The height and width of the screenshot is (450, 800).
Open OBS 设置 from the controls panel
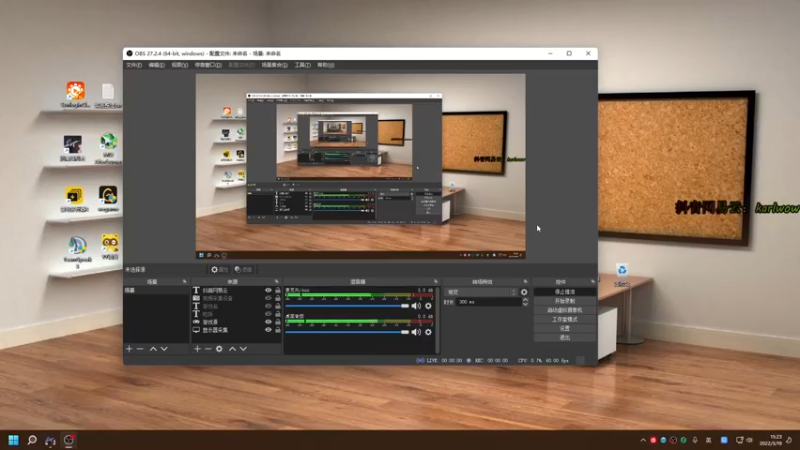coord(565,329)
